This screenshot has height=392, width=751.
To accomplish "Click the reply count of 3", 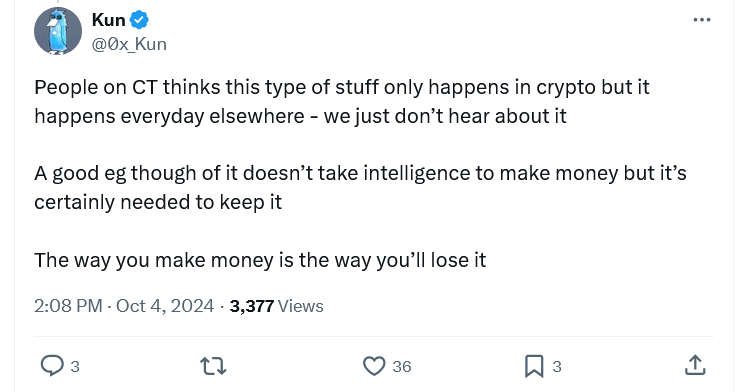I will point(75,367).
